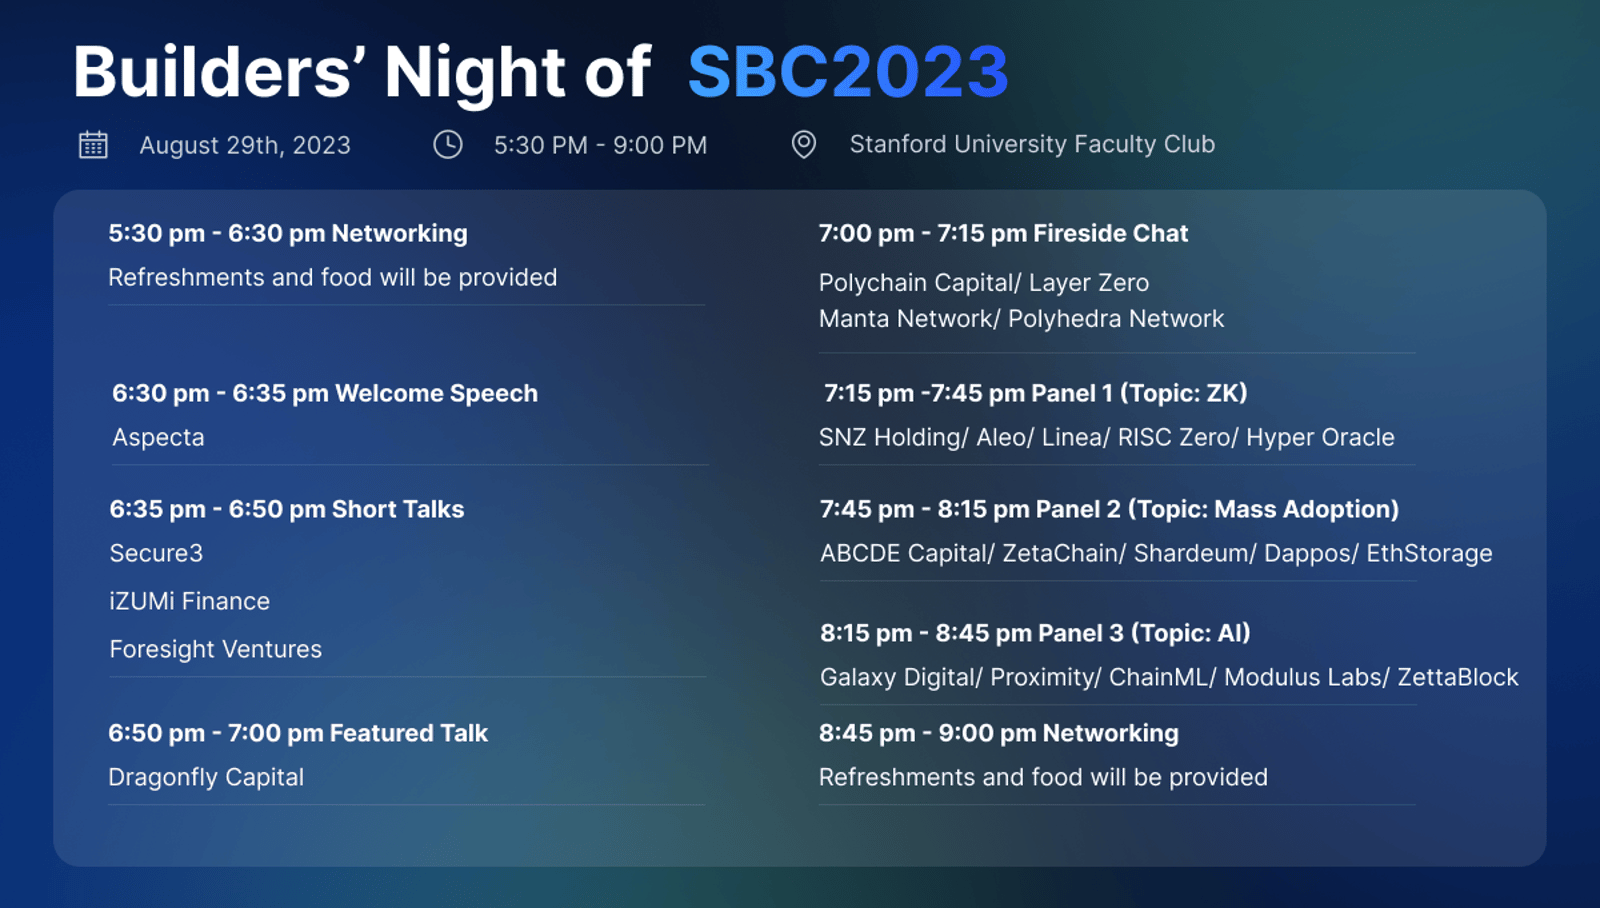
Task: Click the Manta Network/ Polyhedra Network line
Action: [1021, 318]
